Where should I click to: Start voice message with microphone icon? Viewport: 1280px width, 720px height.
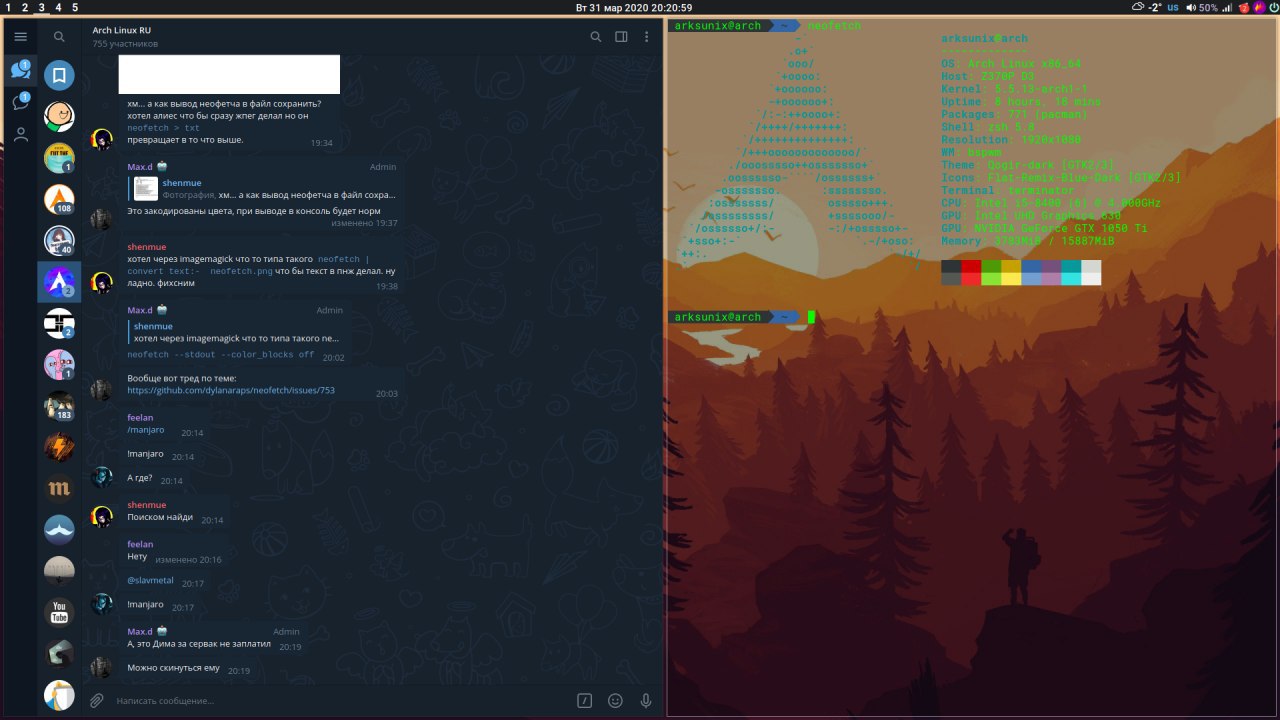point(646,701)
